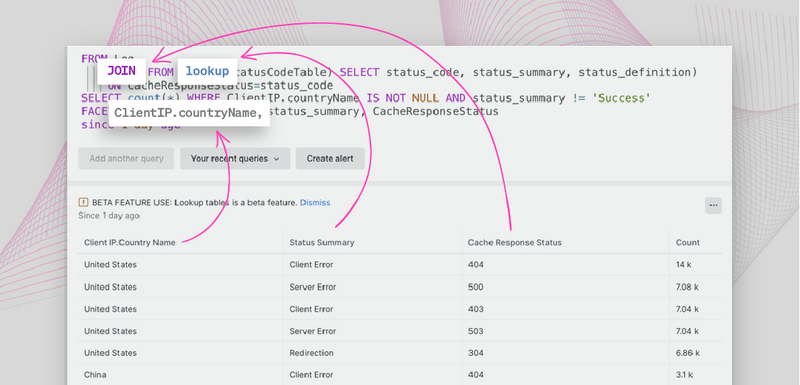800x385 pixels.
Task: Select the United States 404 row
Action: [x=400, y=265]
